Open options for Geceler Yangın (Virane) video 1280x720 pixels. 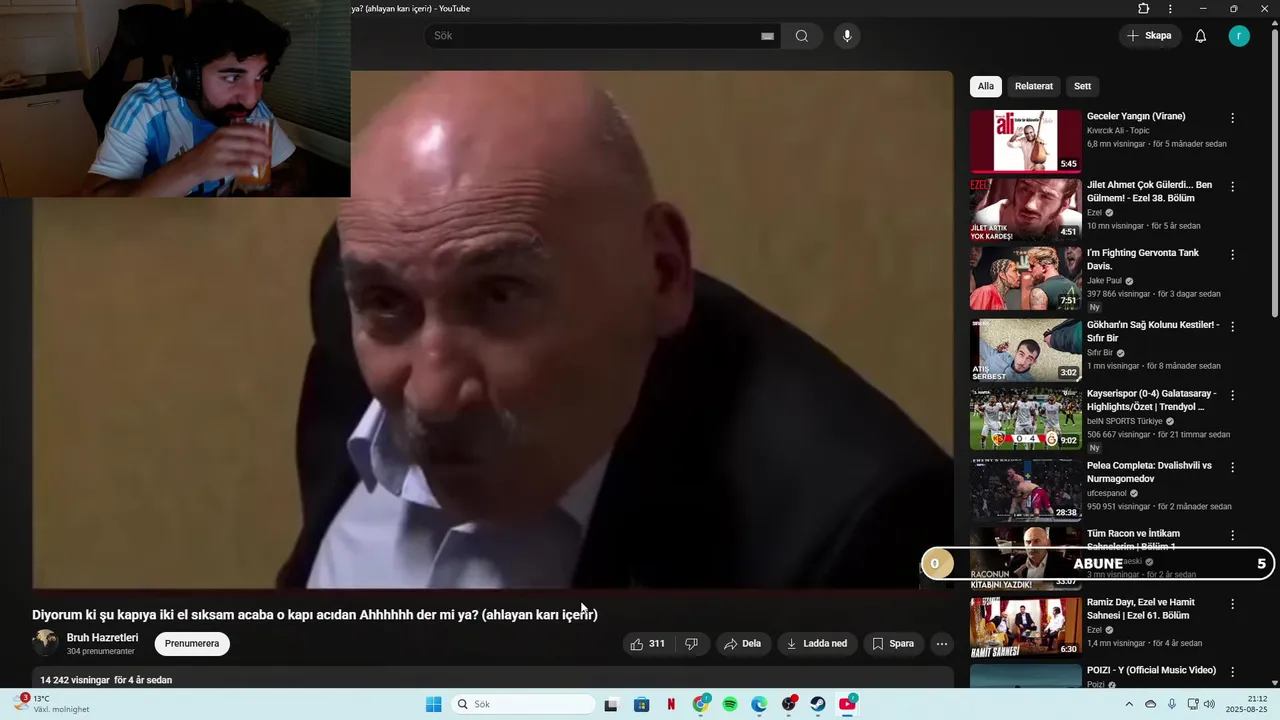pos(1232,118)
